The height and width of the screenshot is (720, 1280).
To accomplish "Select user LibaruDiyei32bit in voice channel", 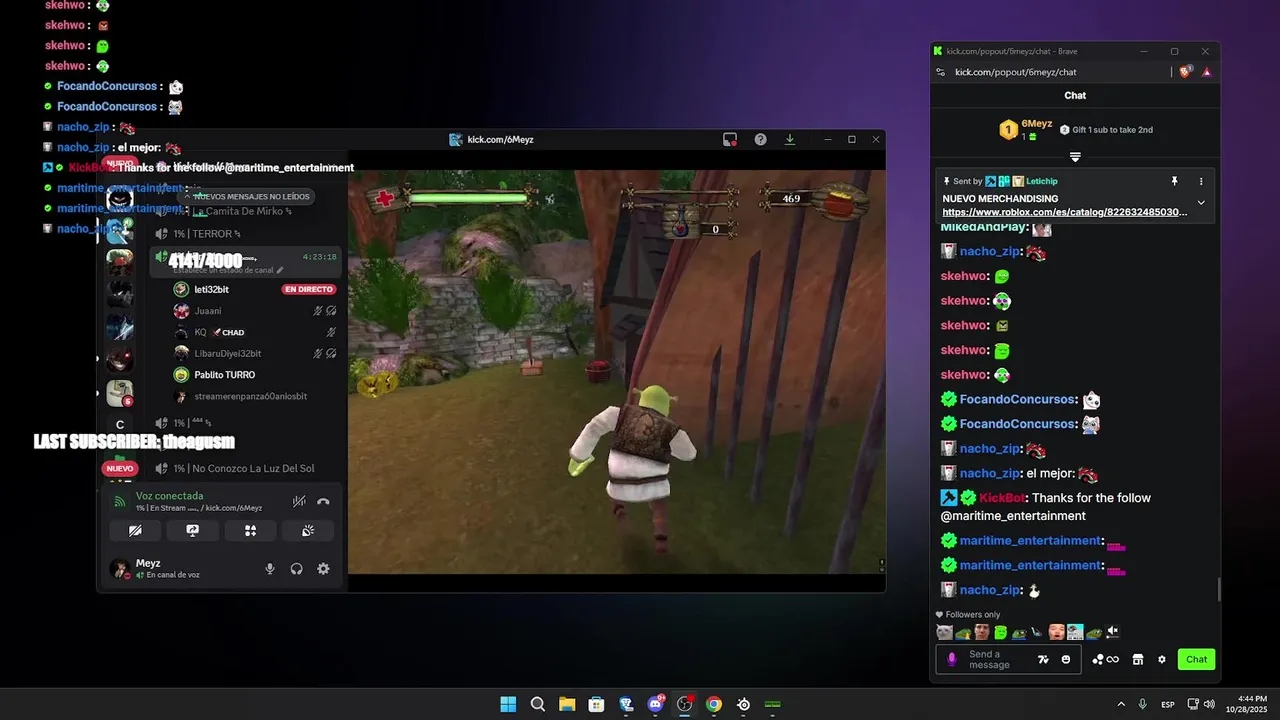I will click(x=228, y=353).
